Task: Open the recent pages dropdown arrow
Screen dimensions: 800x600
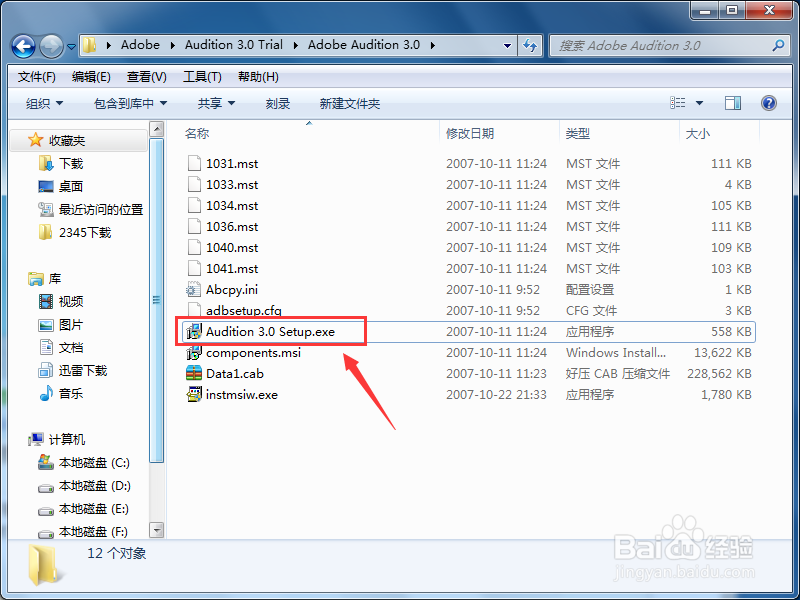Action: pyautogui.click(x=71, y=46)
